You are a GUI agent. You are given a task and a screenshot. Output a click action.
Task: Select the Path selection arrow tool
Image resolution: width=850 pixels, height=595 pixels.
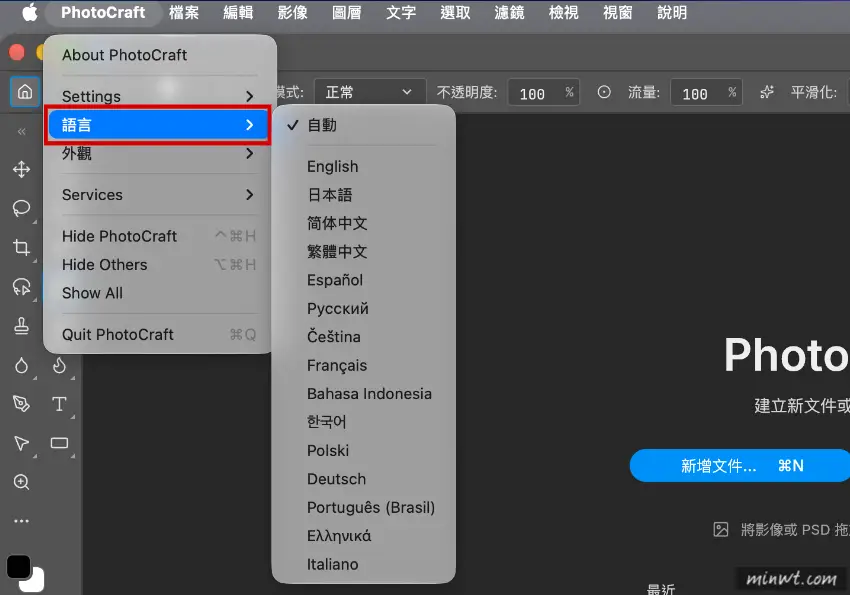click(x=22, y=443)
